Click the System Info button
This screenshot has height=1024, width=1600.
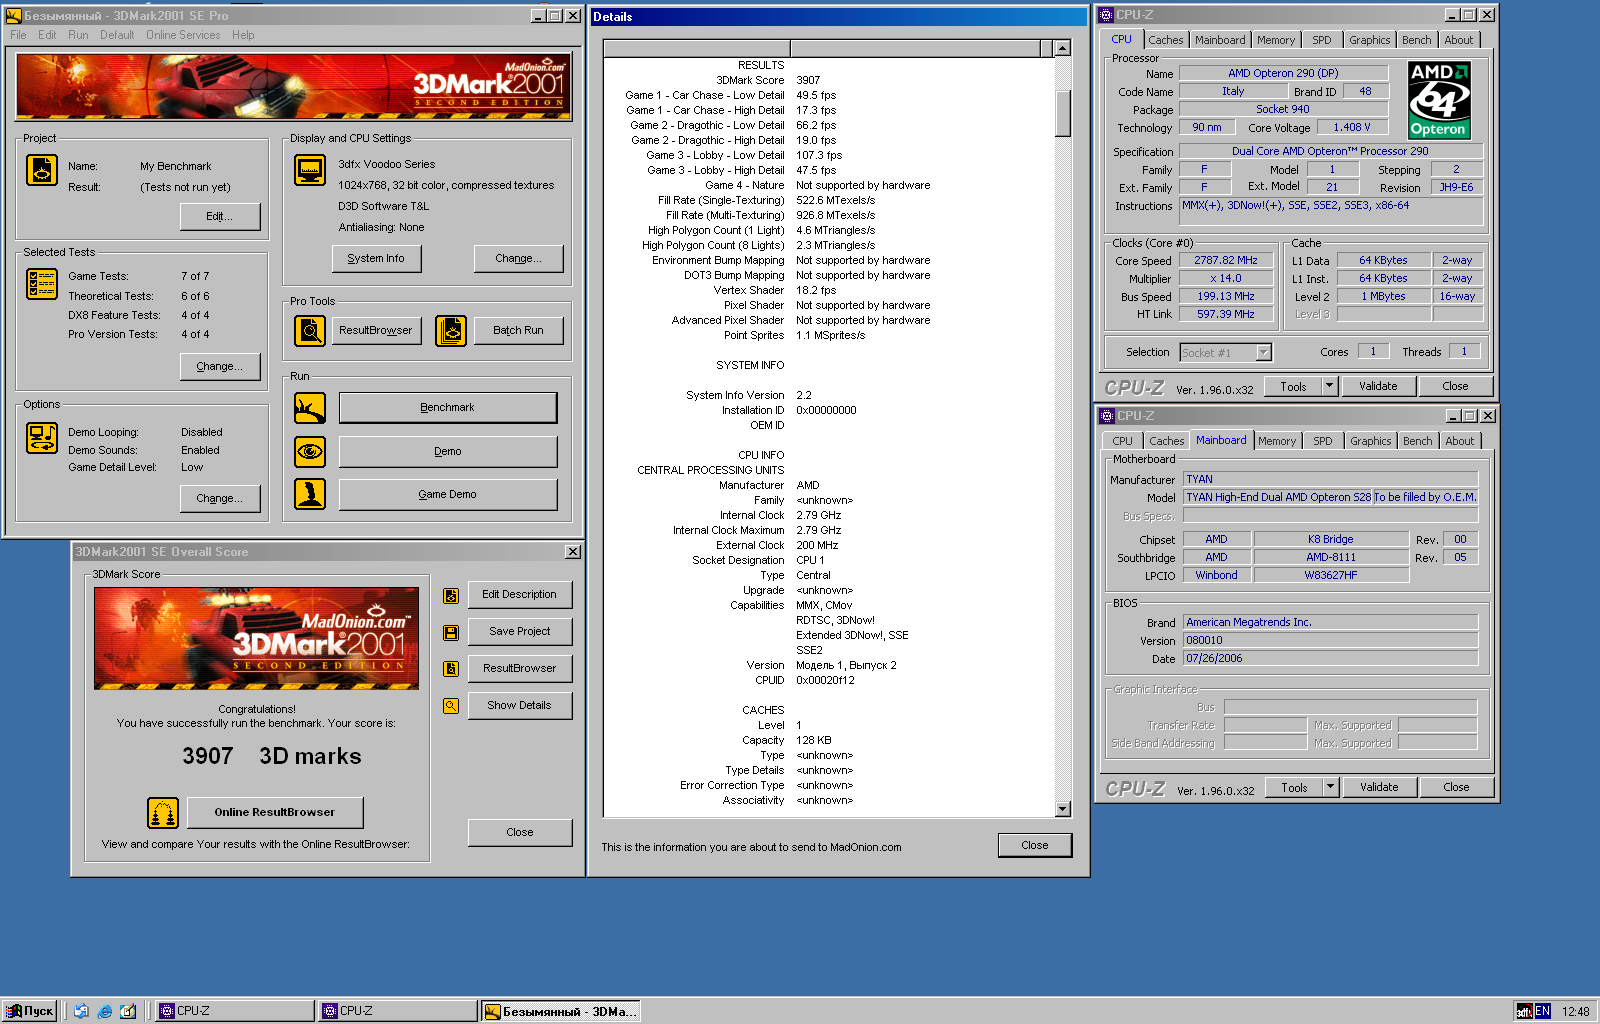click(376, 258)
